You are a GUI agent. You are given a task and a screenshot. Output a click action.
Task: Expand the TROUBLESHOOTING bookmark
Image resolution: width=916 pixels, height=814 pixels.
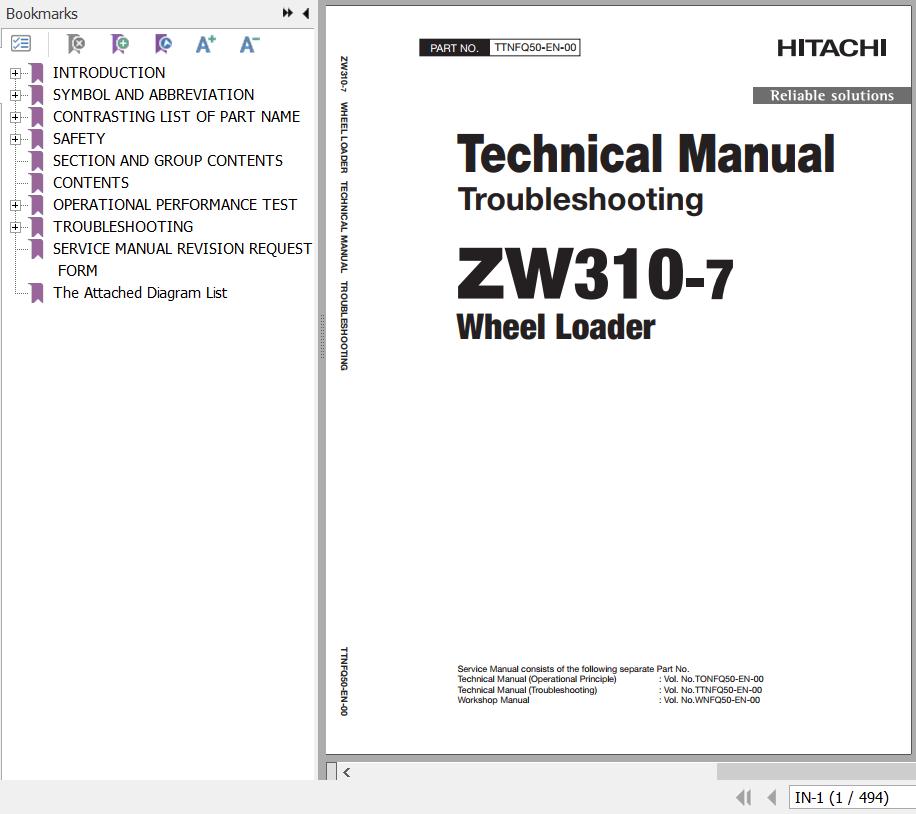pyautogui.click(x=15, y=227)
